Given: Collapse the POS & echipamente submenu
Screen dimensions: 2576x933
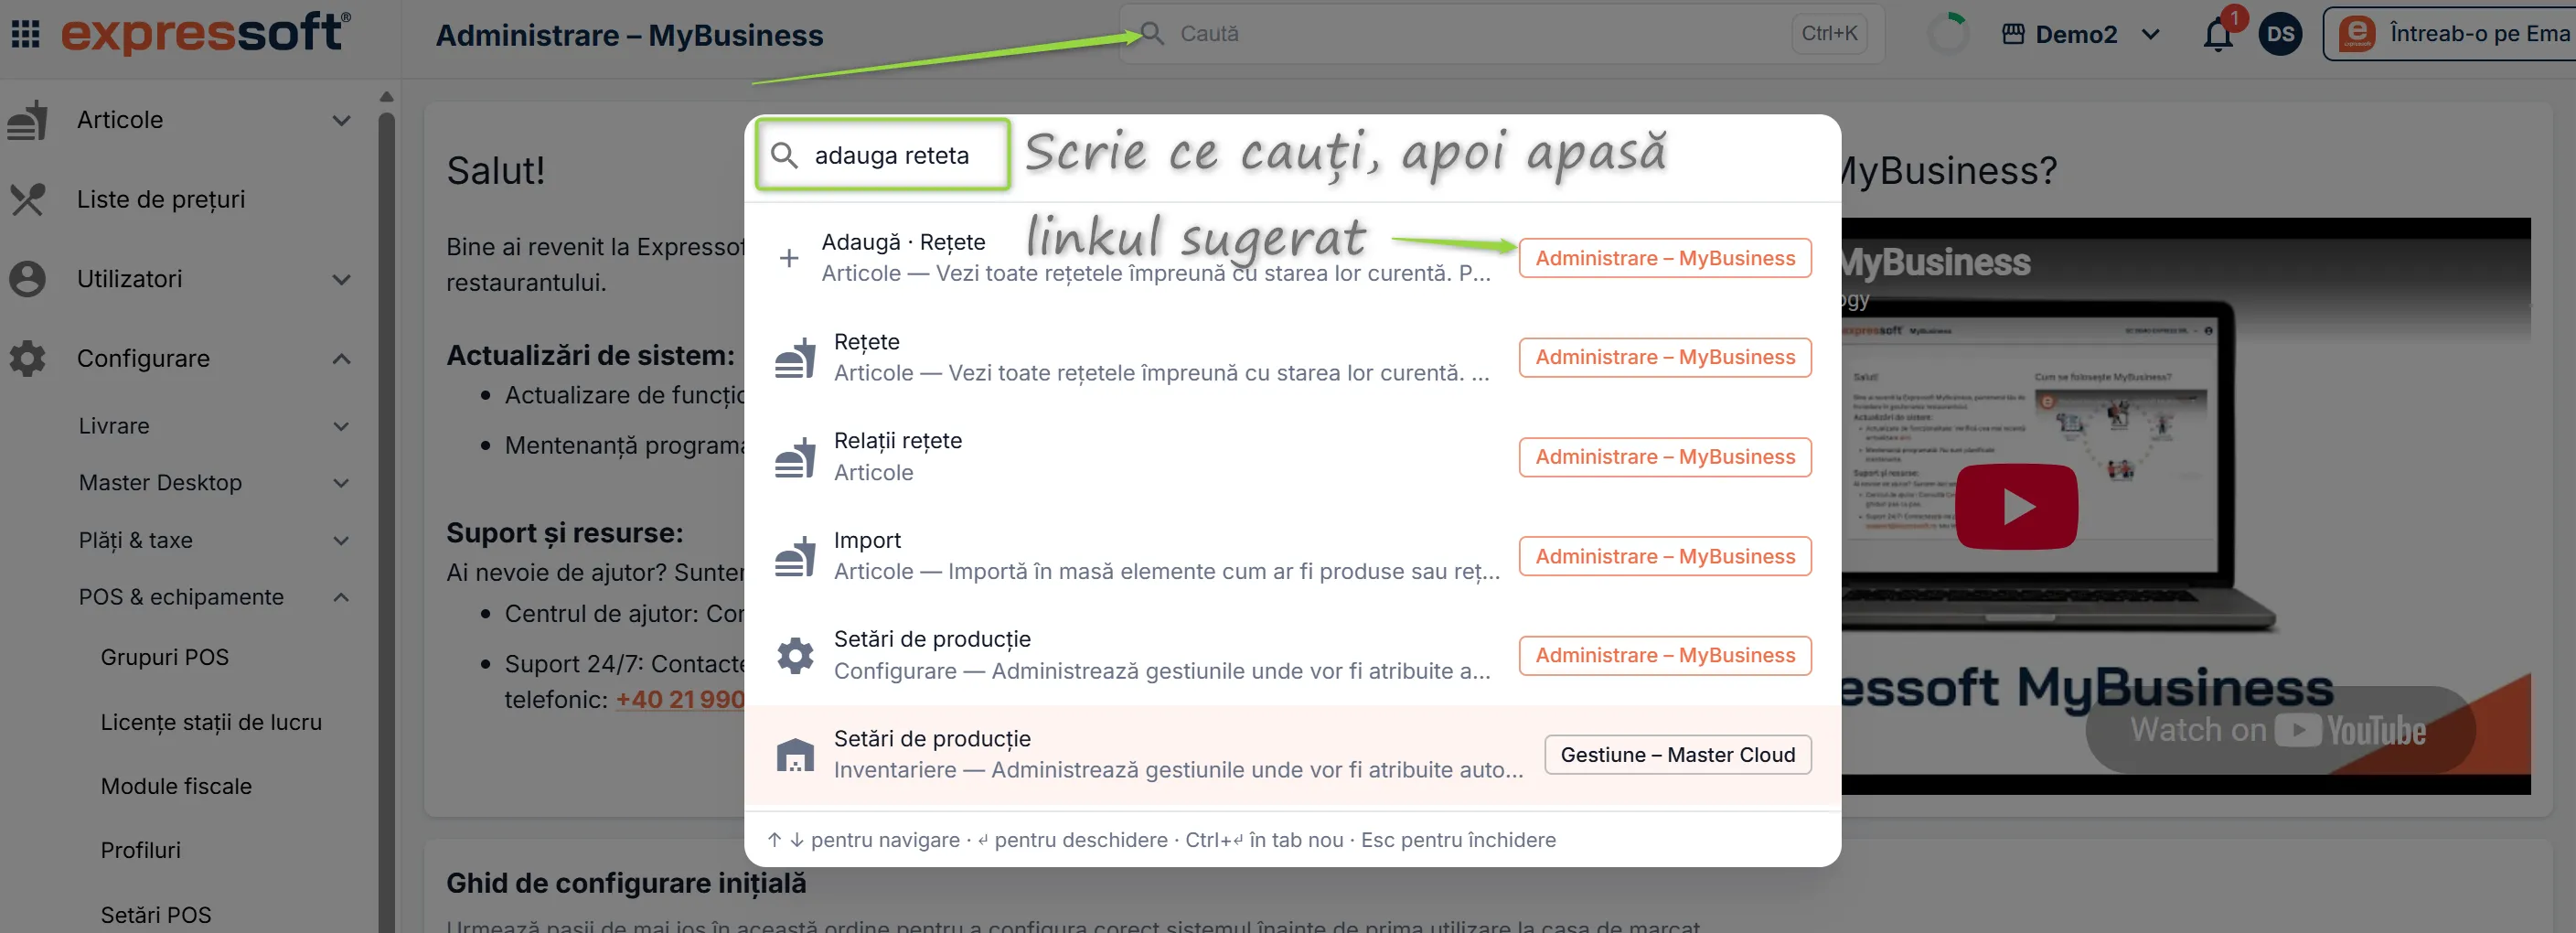Looking at the screenshot, I should pyautogui.click(x=341, y=597).
